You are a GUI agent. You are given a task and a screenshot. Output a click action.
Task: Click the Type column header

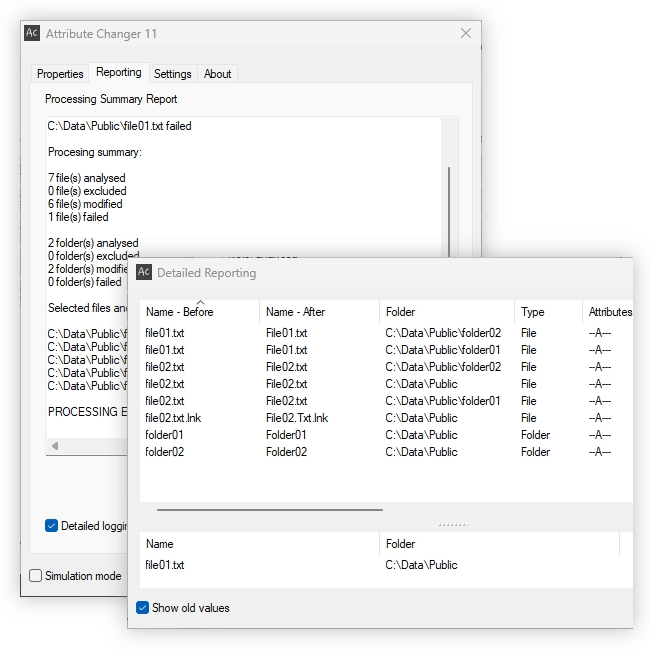click(548, 312)
